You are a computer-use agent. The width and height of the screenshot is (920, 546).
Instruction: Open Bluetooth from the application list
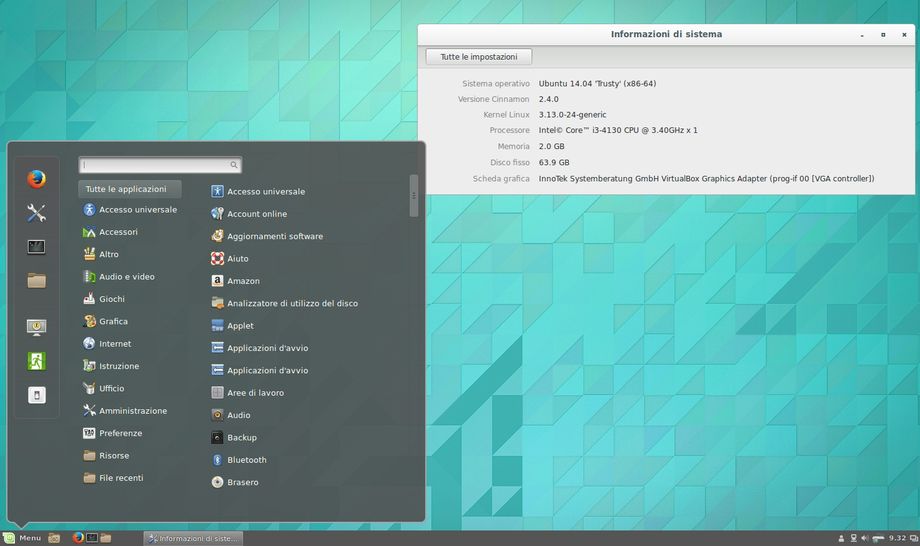246,460
